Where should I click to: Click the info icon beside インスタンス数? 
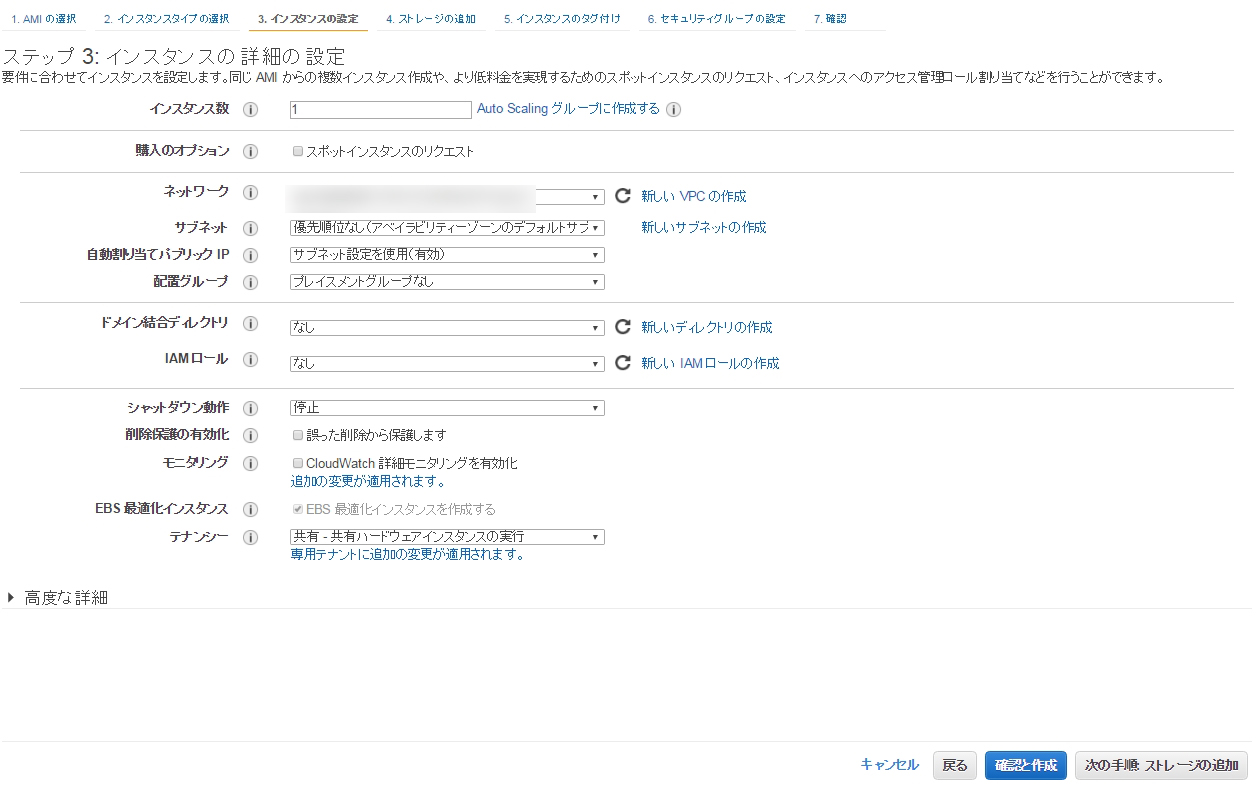pyautogui.click(x=251, y=110)
